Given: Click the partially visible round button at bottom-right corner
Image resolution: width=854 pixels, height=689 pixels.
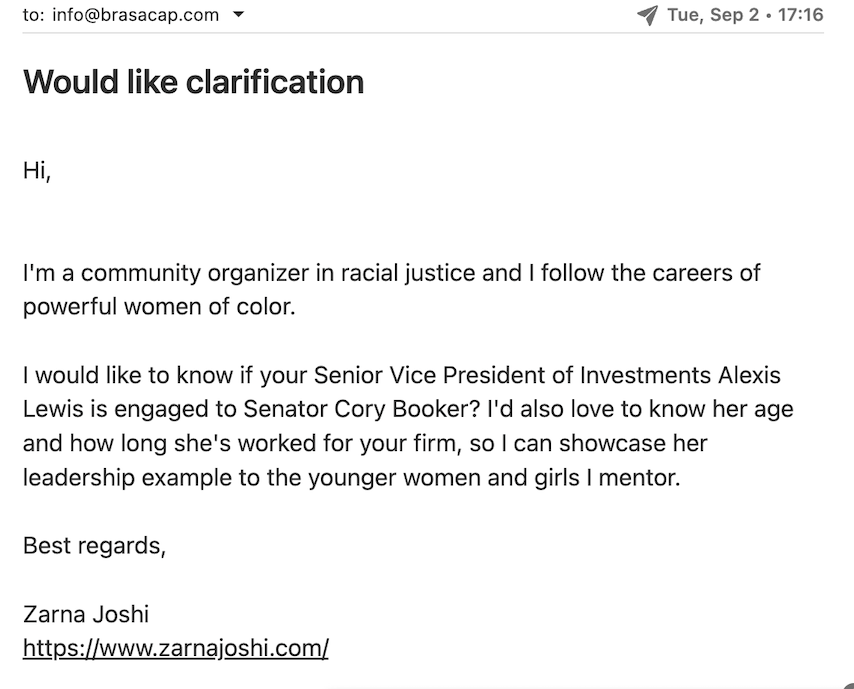Looking at the screenshot, I should [x=849, y=685].
